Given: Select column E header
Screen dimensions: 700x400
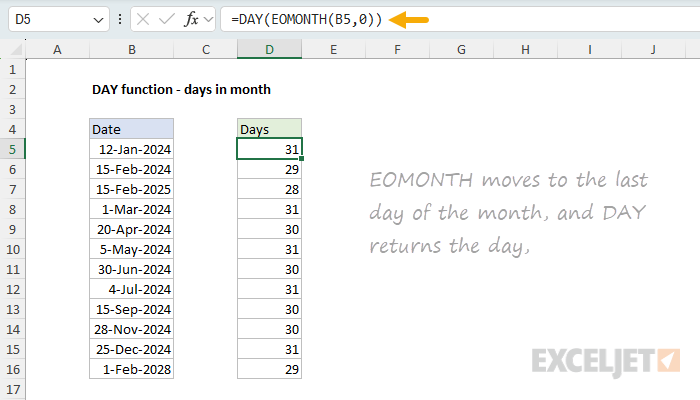Looking at the screenshot, I should coord(333,50).
